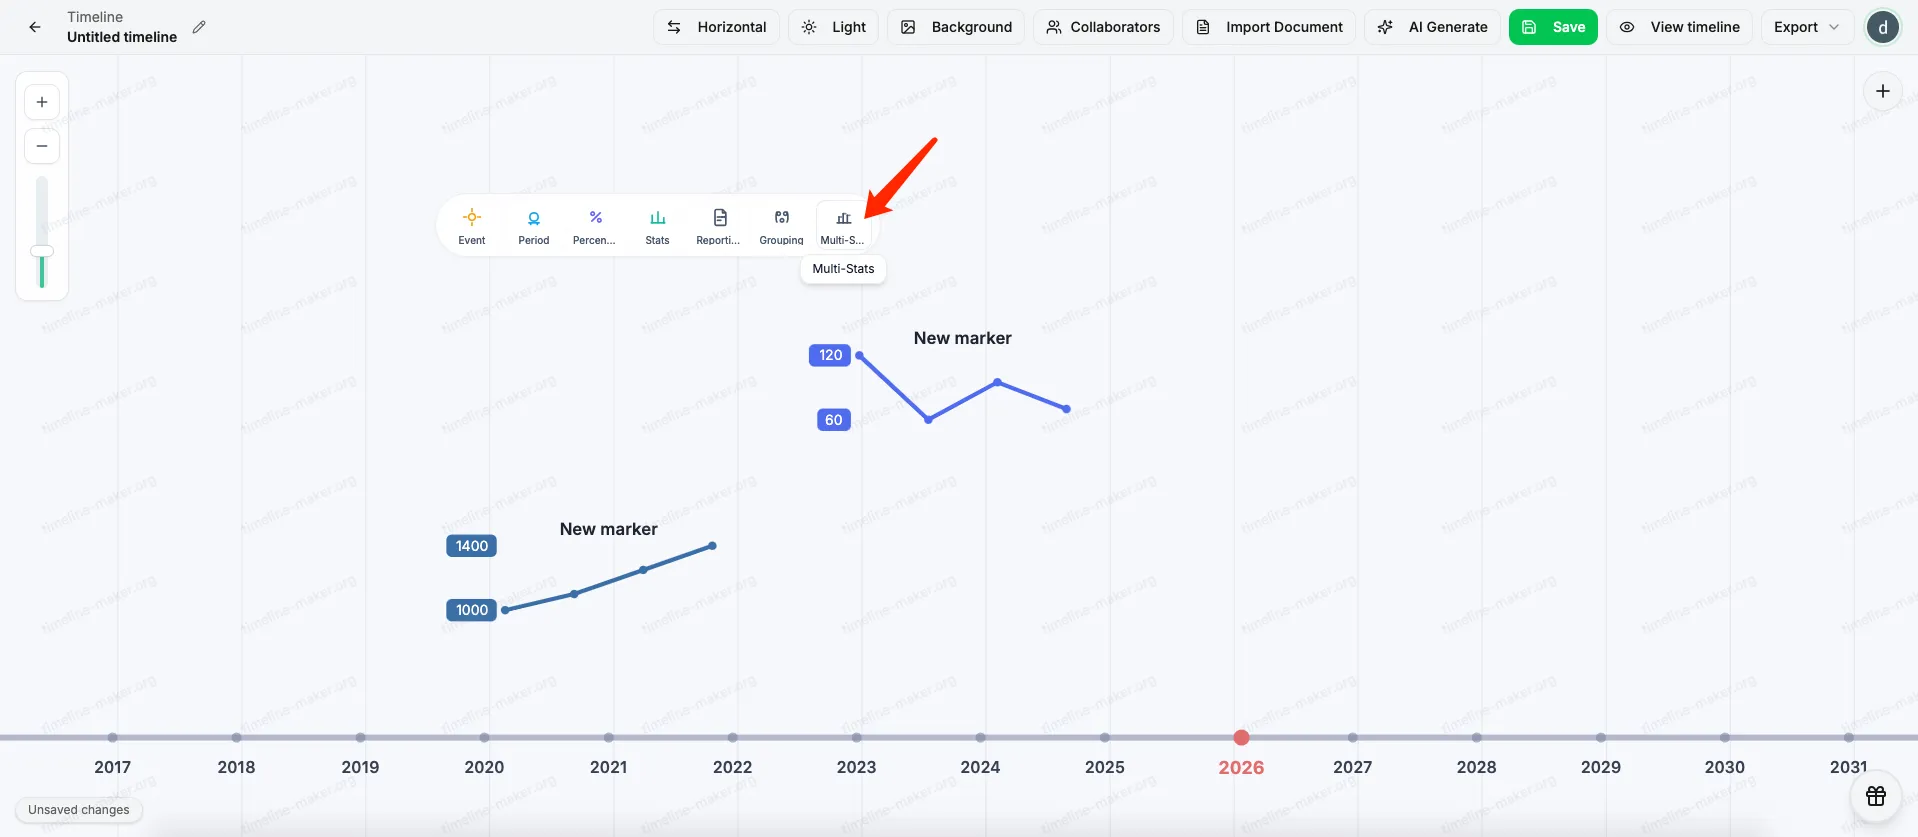Select the Reporting marker tool
The image size is (1918, 837).
tap(719, 226)
